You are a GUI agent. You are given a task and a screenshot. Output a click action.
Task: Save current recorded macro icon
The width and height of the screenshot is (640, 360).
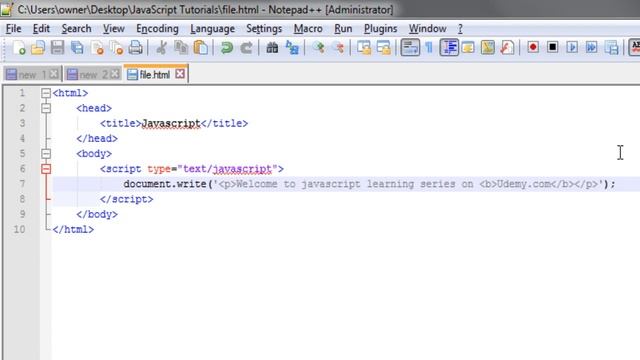[611, 48]
